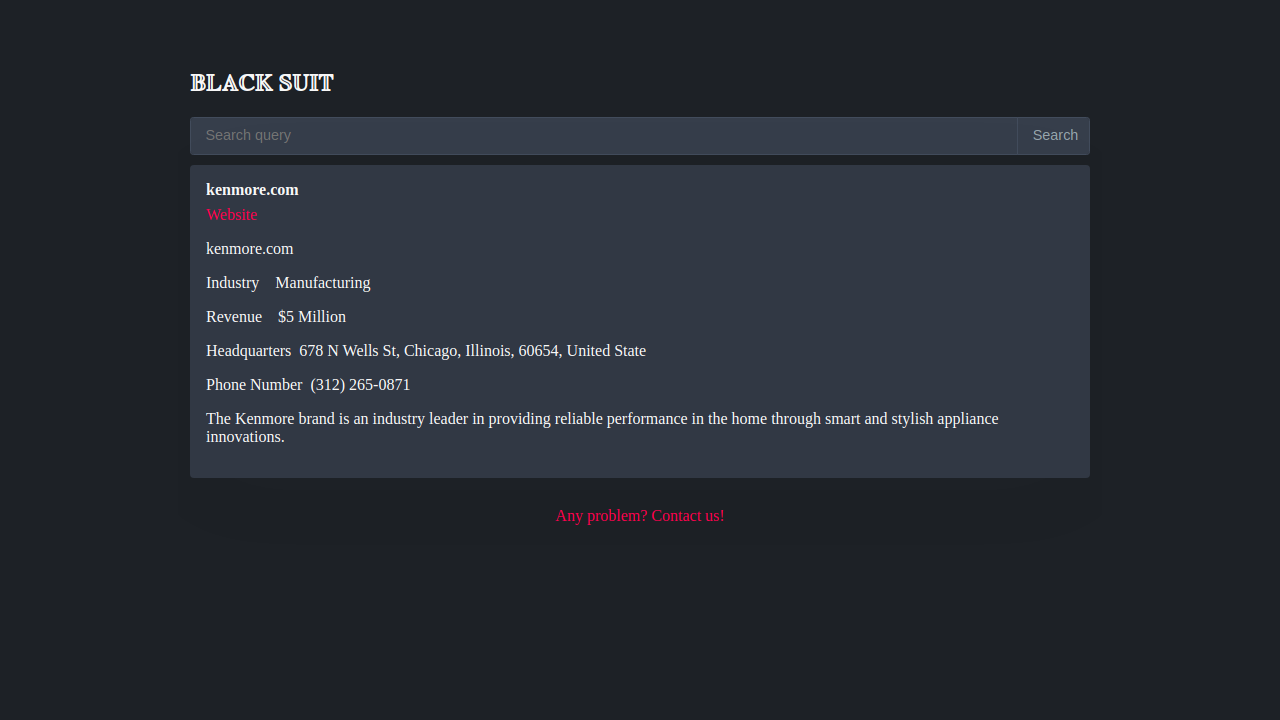Click the United State country text

pyautogui.click(x=606, y=351)
